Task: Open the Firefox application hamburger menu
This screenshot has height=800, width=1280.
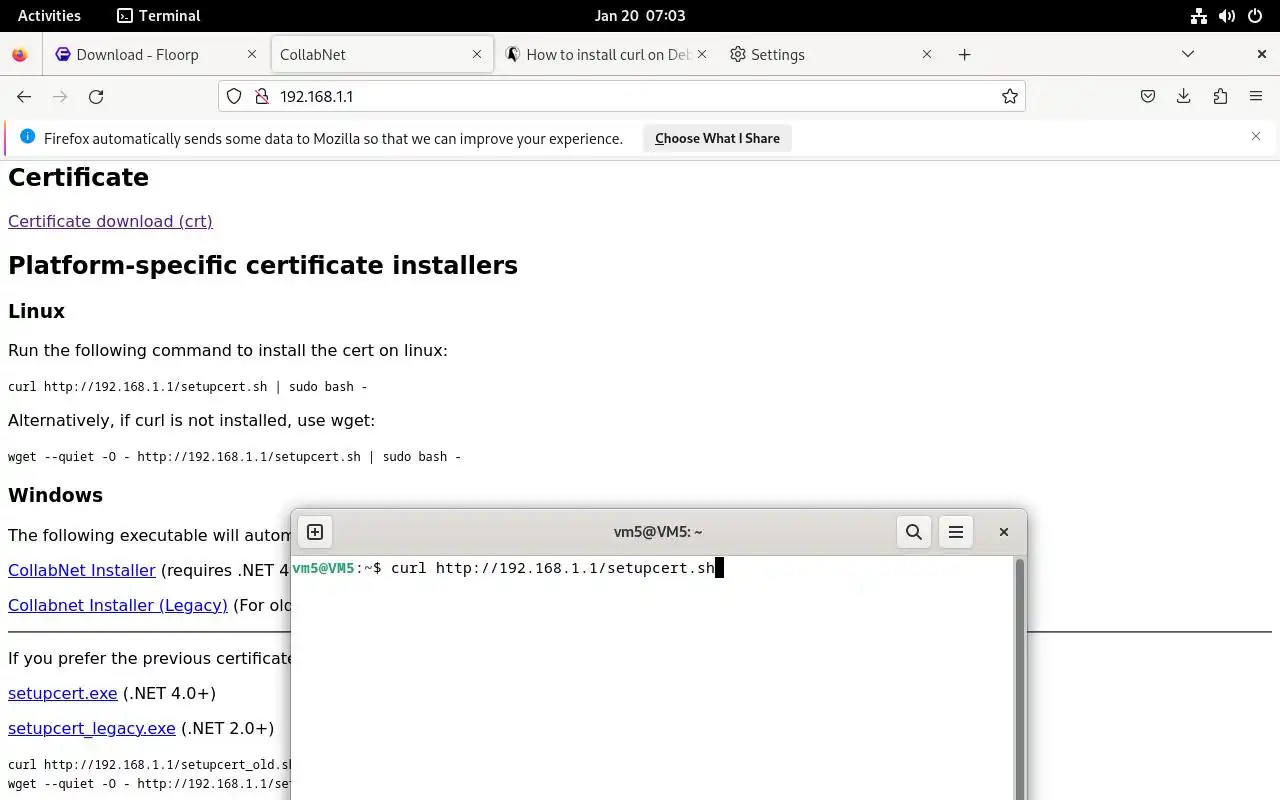Action: [x=1256, y=97]
